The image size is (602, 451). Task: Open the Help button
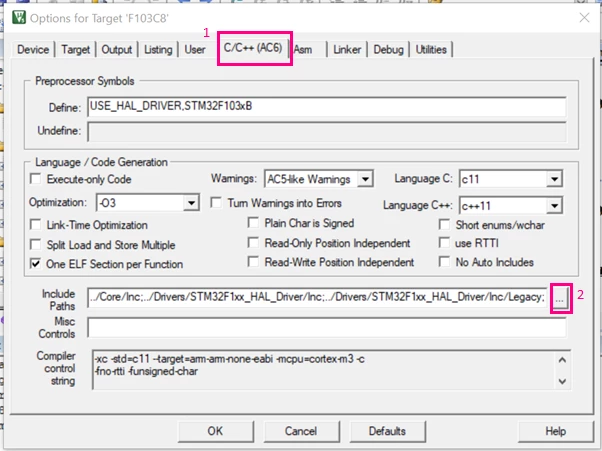click(x=556, y=431)
